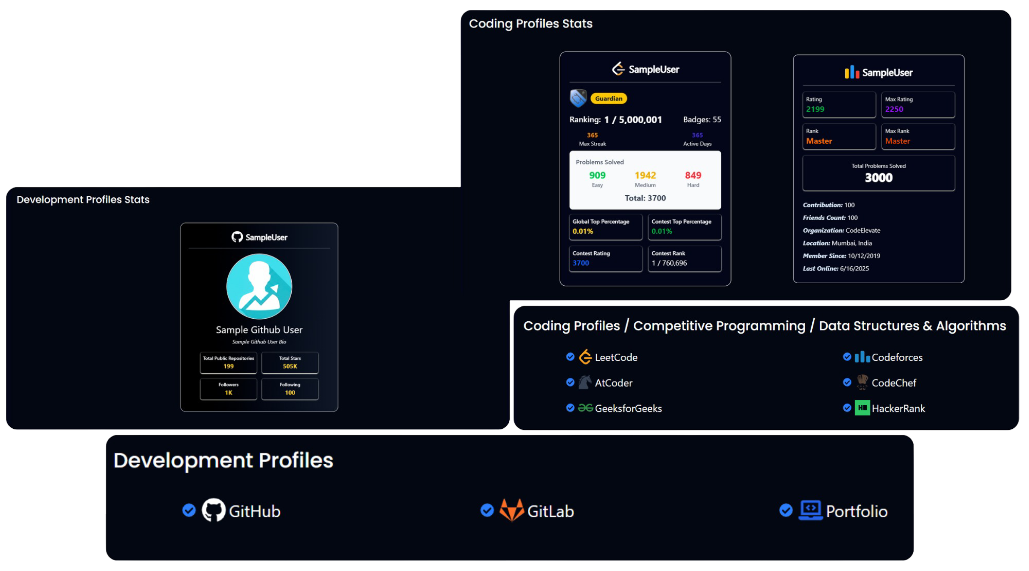Click the Guardian shield badge icon
The width and height of the screenshot is (1029, 571).
[578, 98]
